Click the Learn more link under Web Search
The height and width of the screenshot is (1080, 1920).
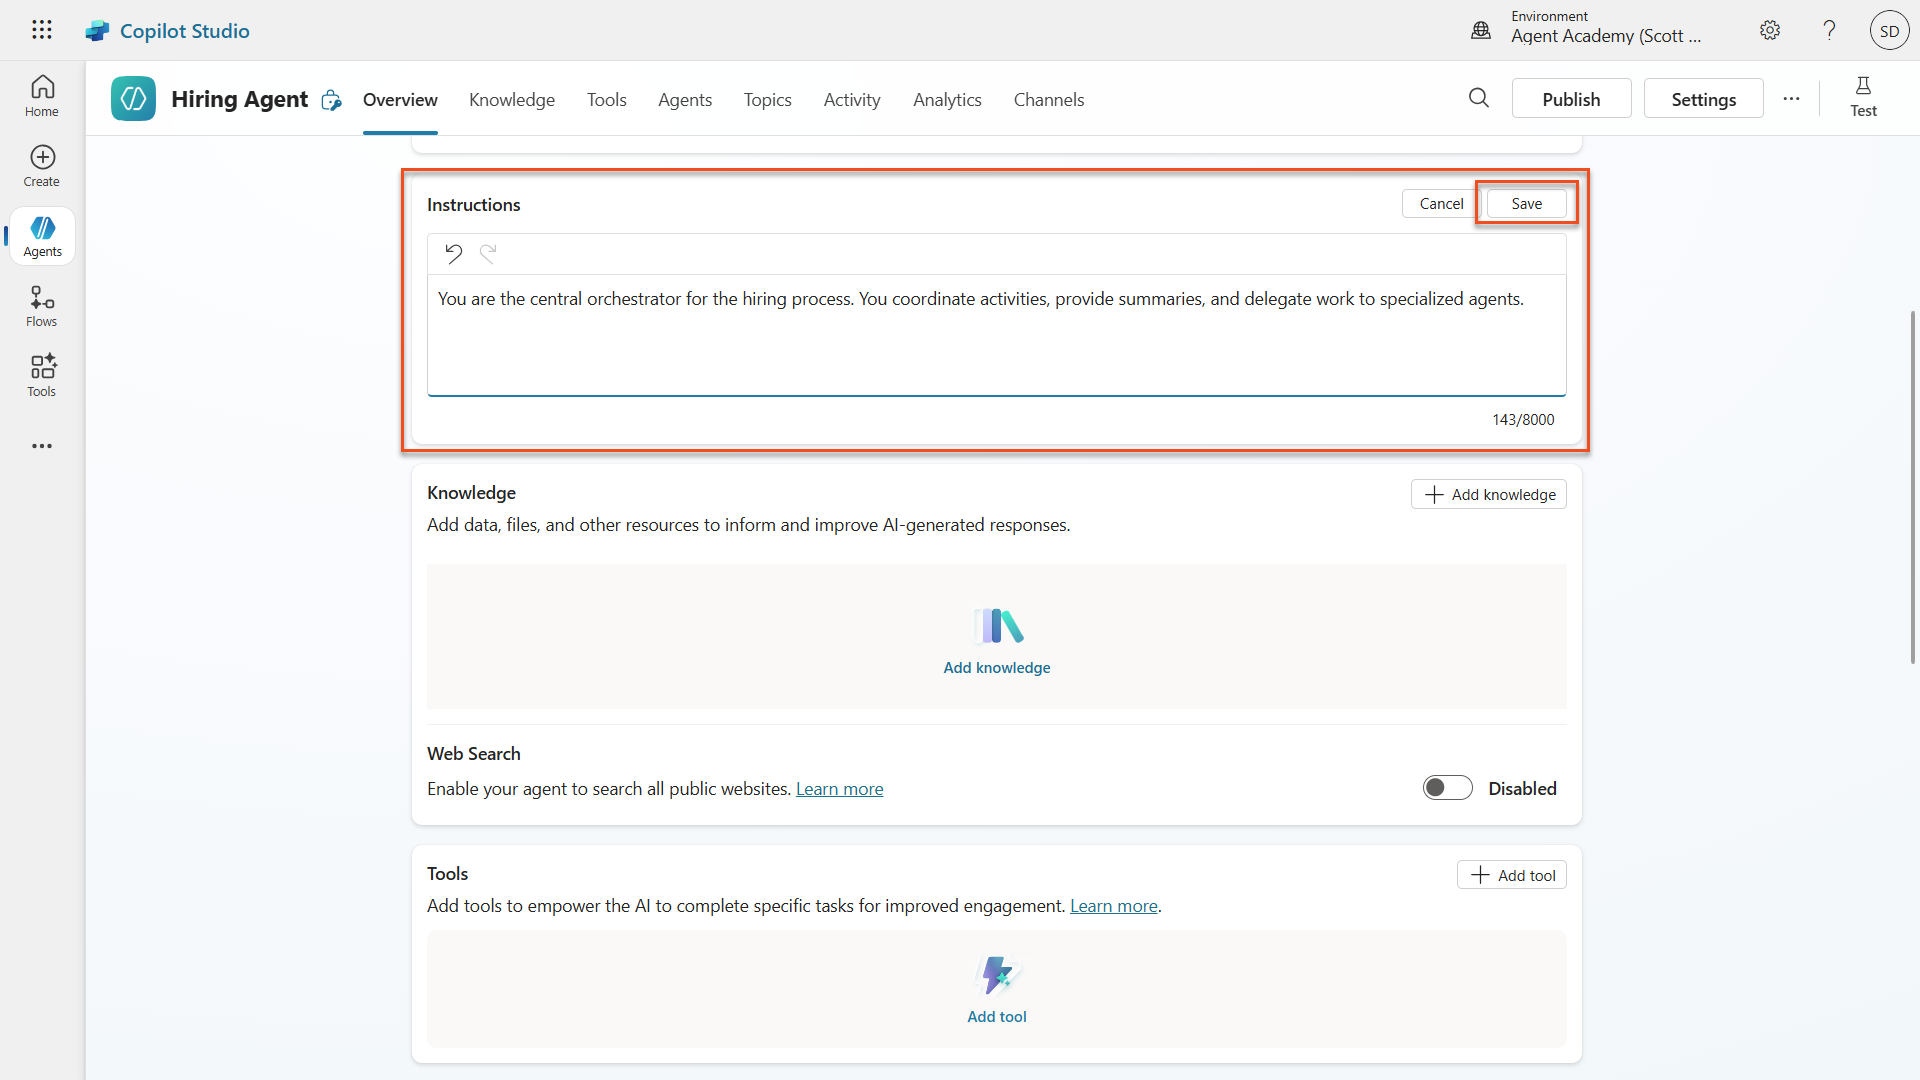(x=839, y=789)
